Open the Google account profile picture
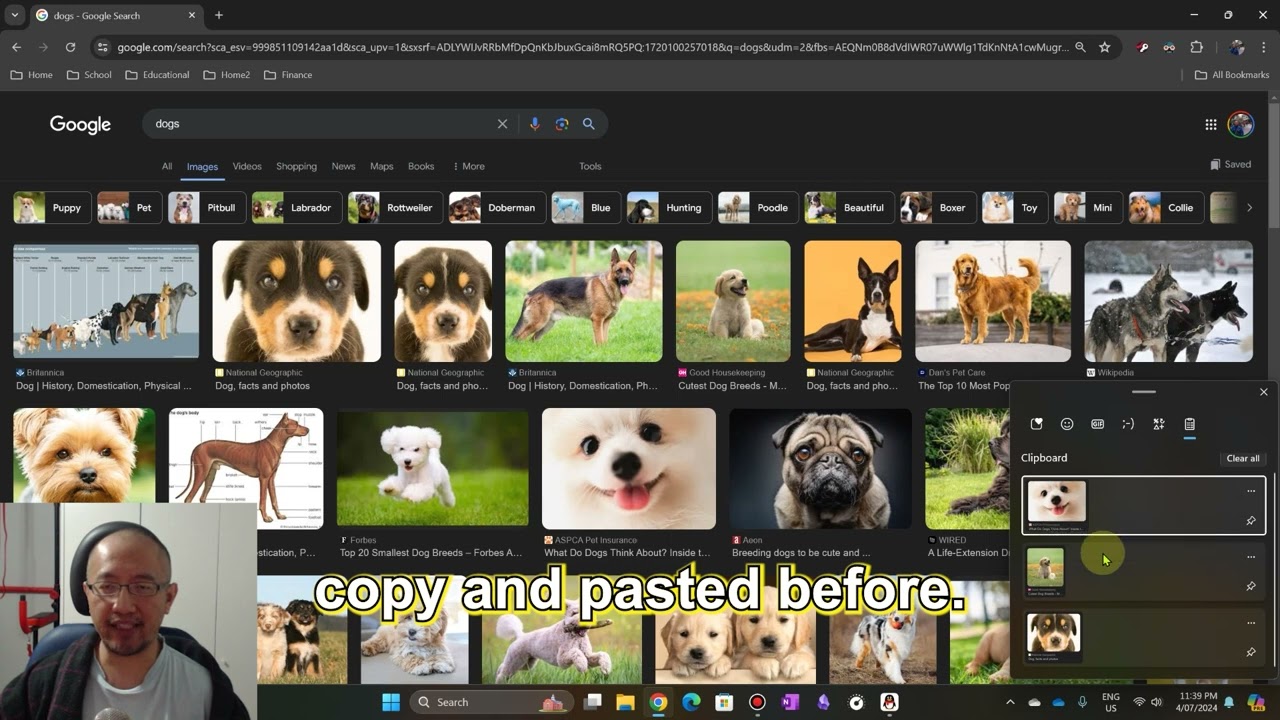This screenshot has height=720, width=1280. pyautogui.click(x=1241, y=124)
